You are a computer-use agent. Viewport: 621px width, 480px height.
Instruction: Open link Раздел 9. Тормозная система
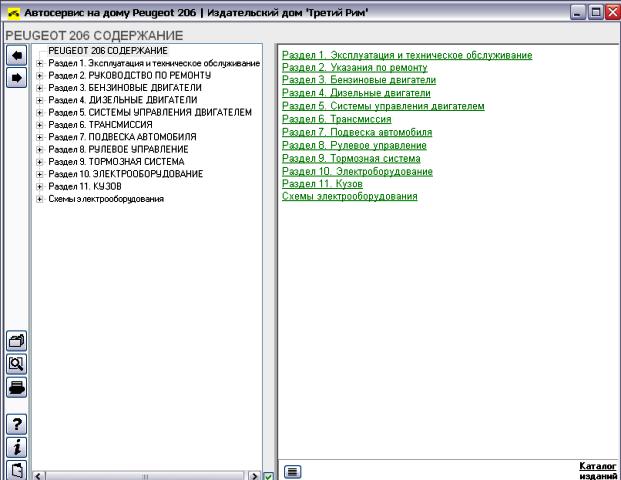click(351, 158)
